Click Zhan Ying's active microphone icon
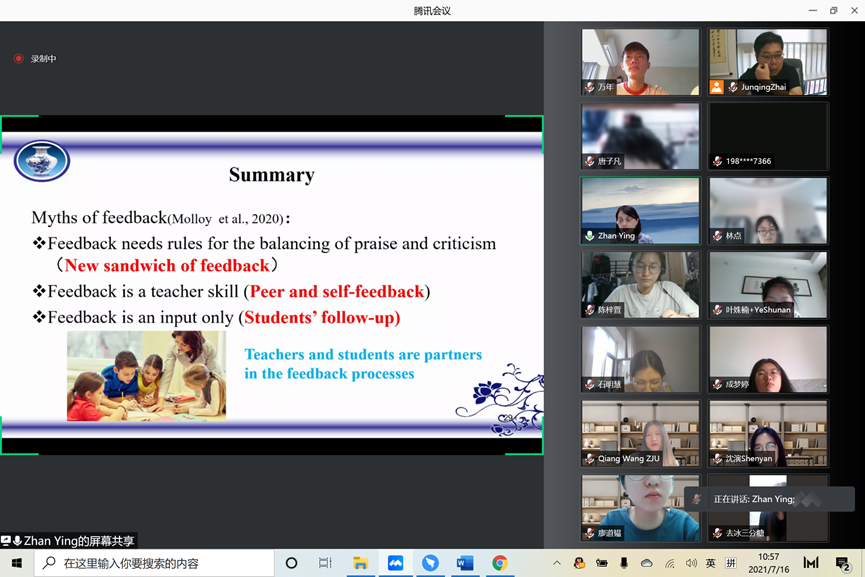This screenshot has width=865, height=577. coord(590,236)
